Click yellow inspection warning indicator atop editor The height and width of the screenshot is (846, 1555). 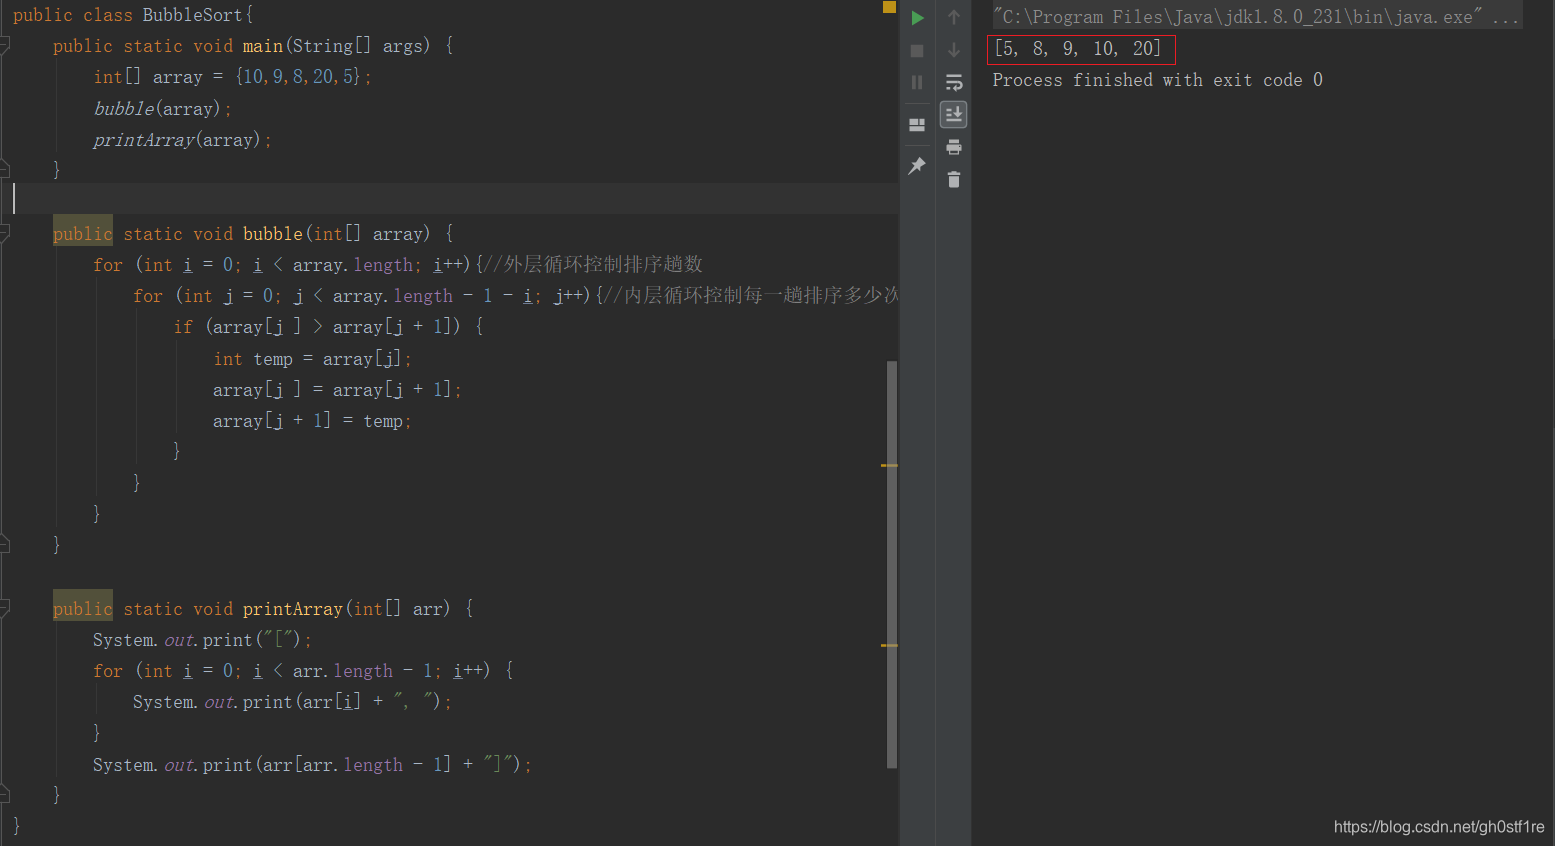889,7
